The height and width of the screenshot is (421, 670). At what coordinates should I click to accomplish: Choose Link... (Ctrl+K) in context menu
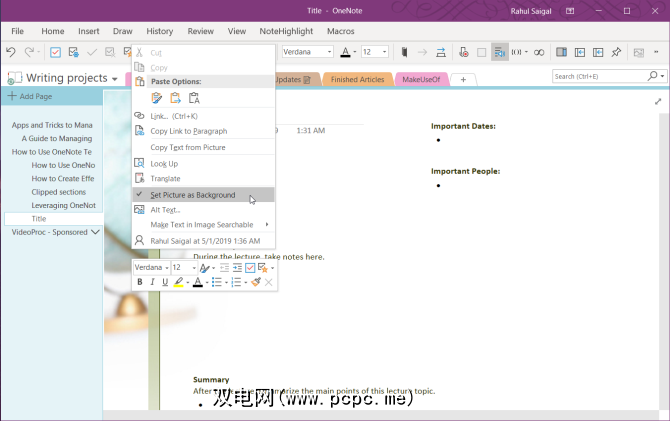pyautogui.click(x=203, y=116)
